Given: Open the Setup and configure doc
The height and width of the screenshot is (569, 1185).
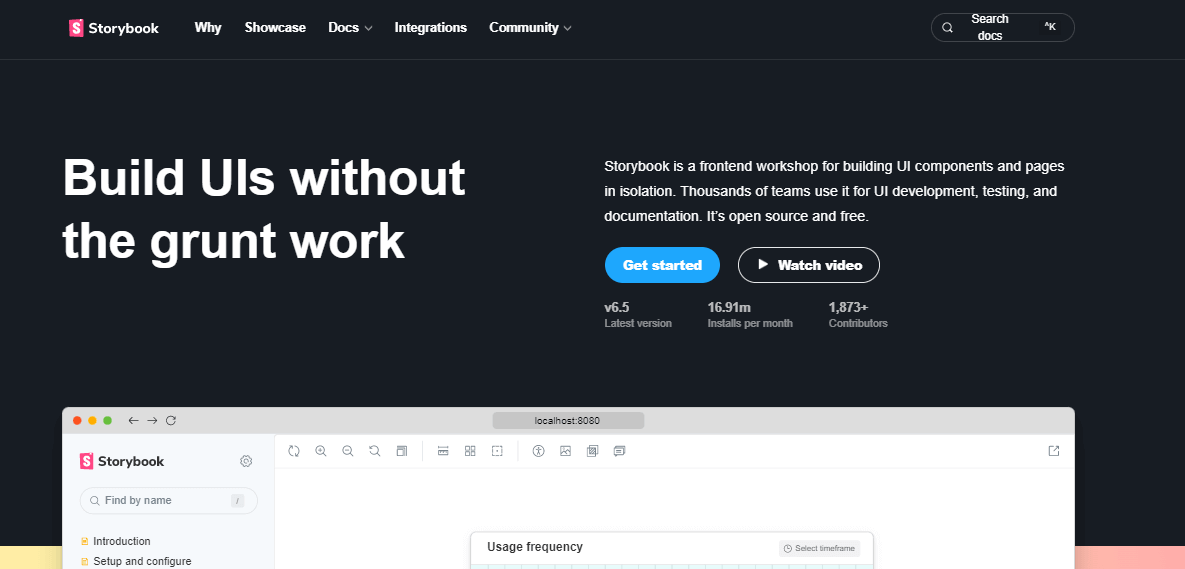Looking at the screenshot, I should (136, 561).
